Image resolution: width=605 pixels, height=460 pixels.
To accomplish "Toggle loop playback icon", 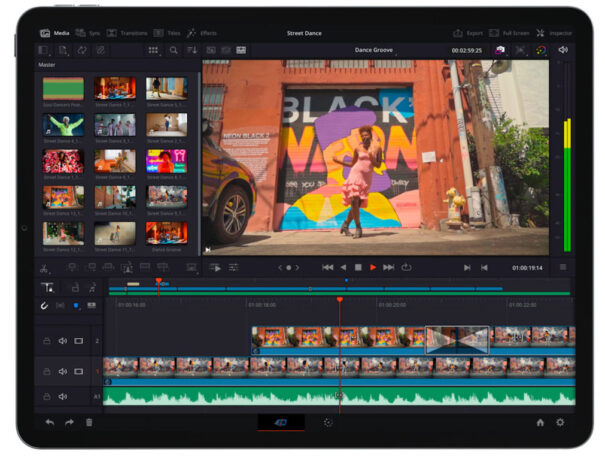I will pyautogui.click(x=406, y=267).
